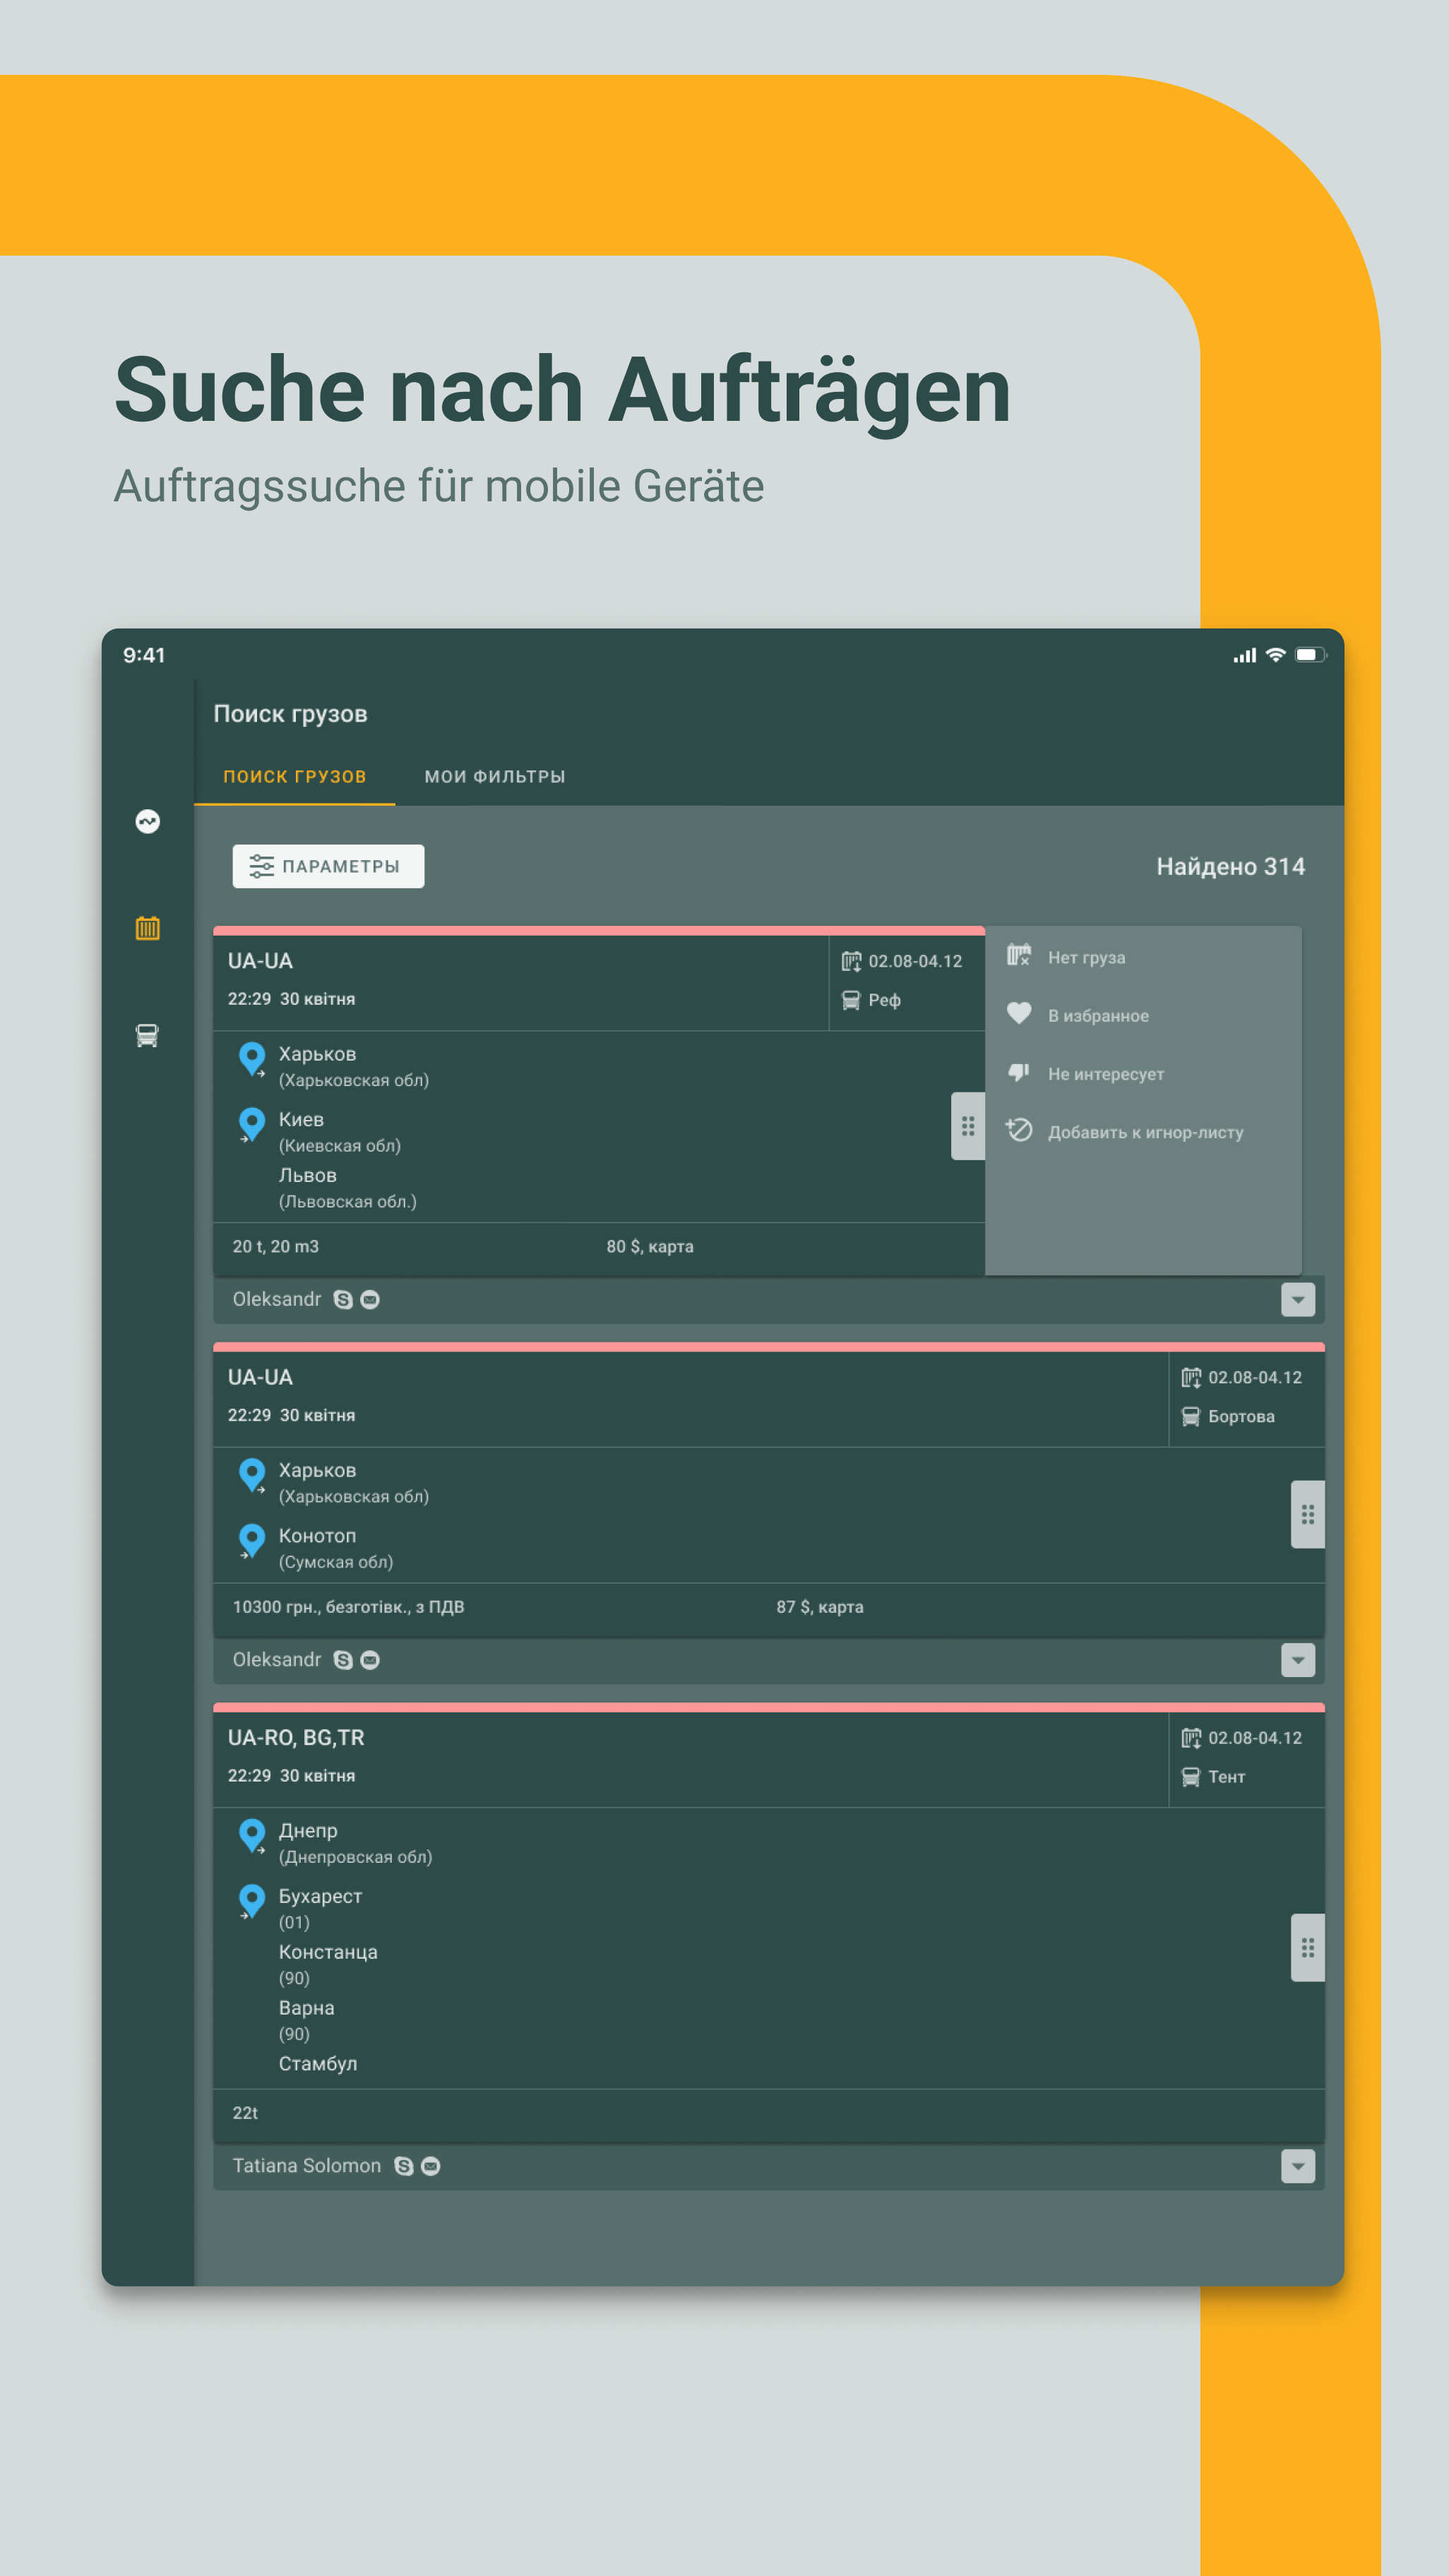Click Конотоп destination pin icon
The image size is (1449, 2576).
tap(252, 1540)
